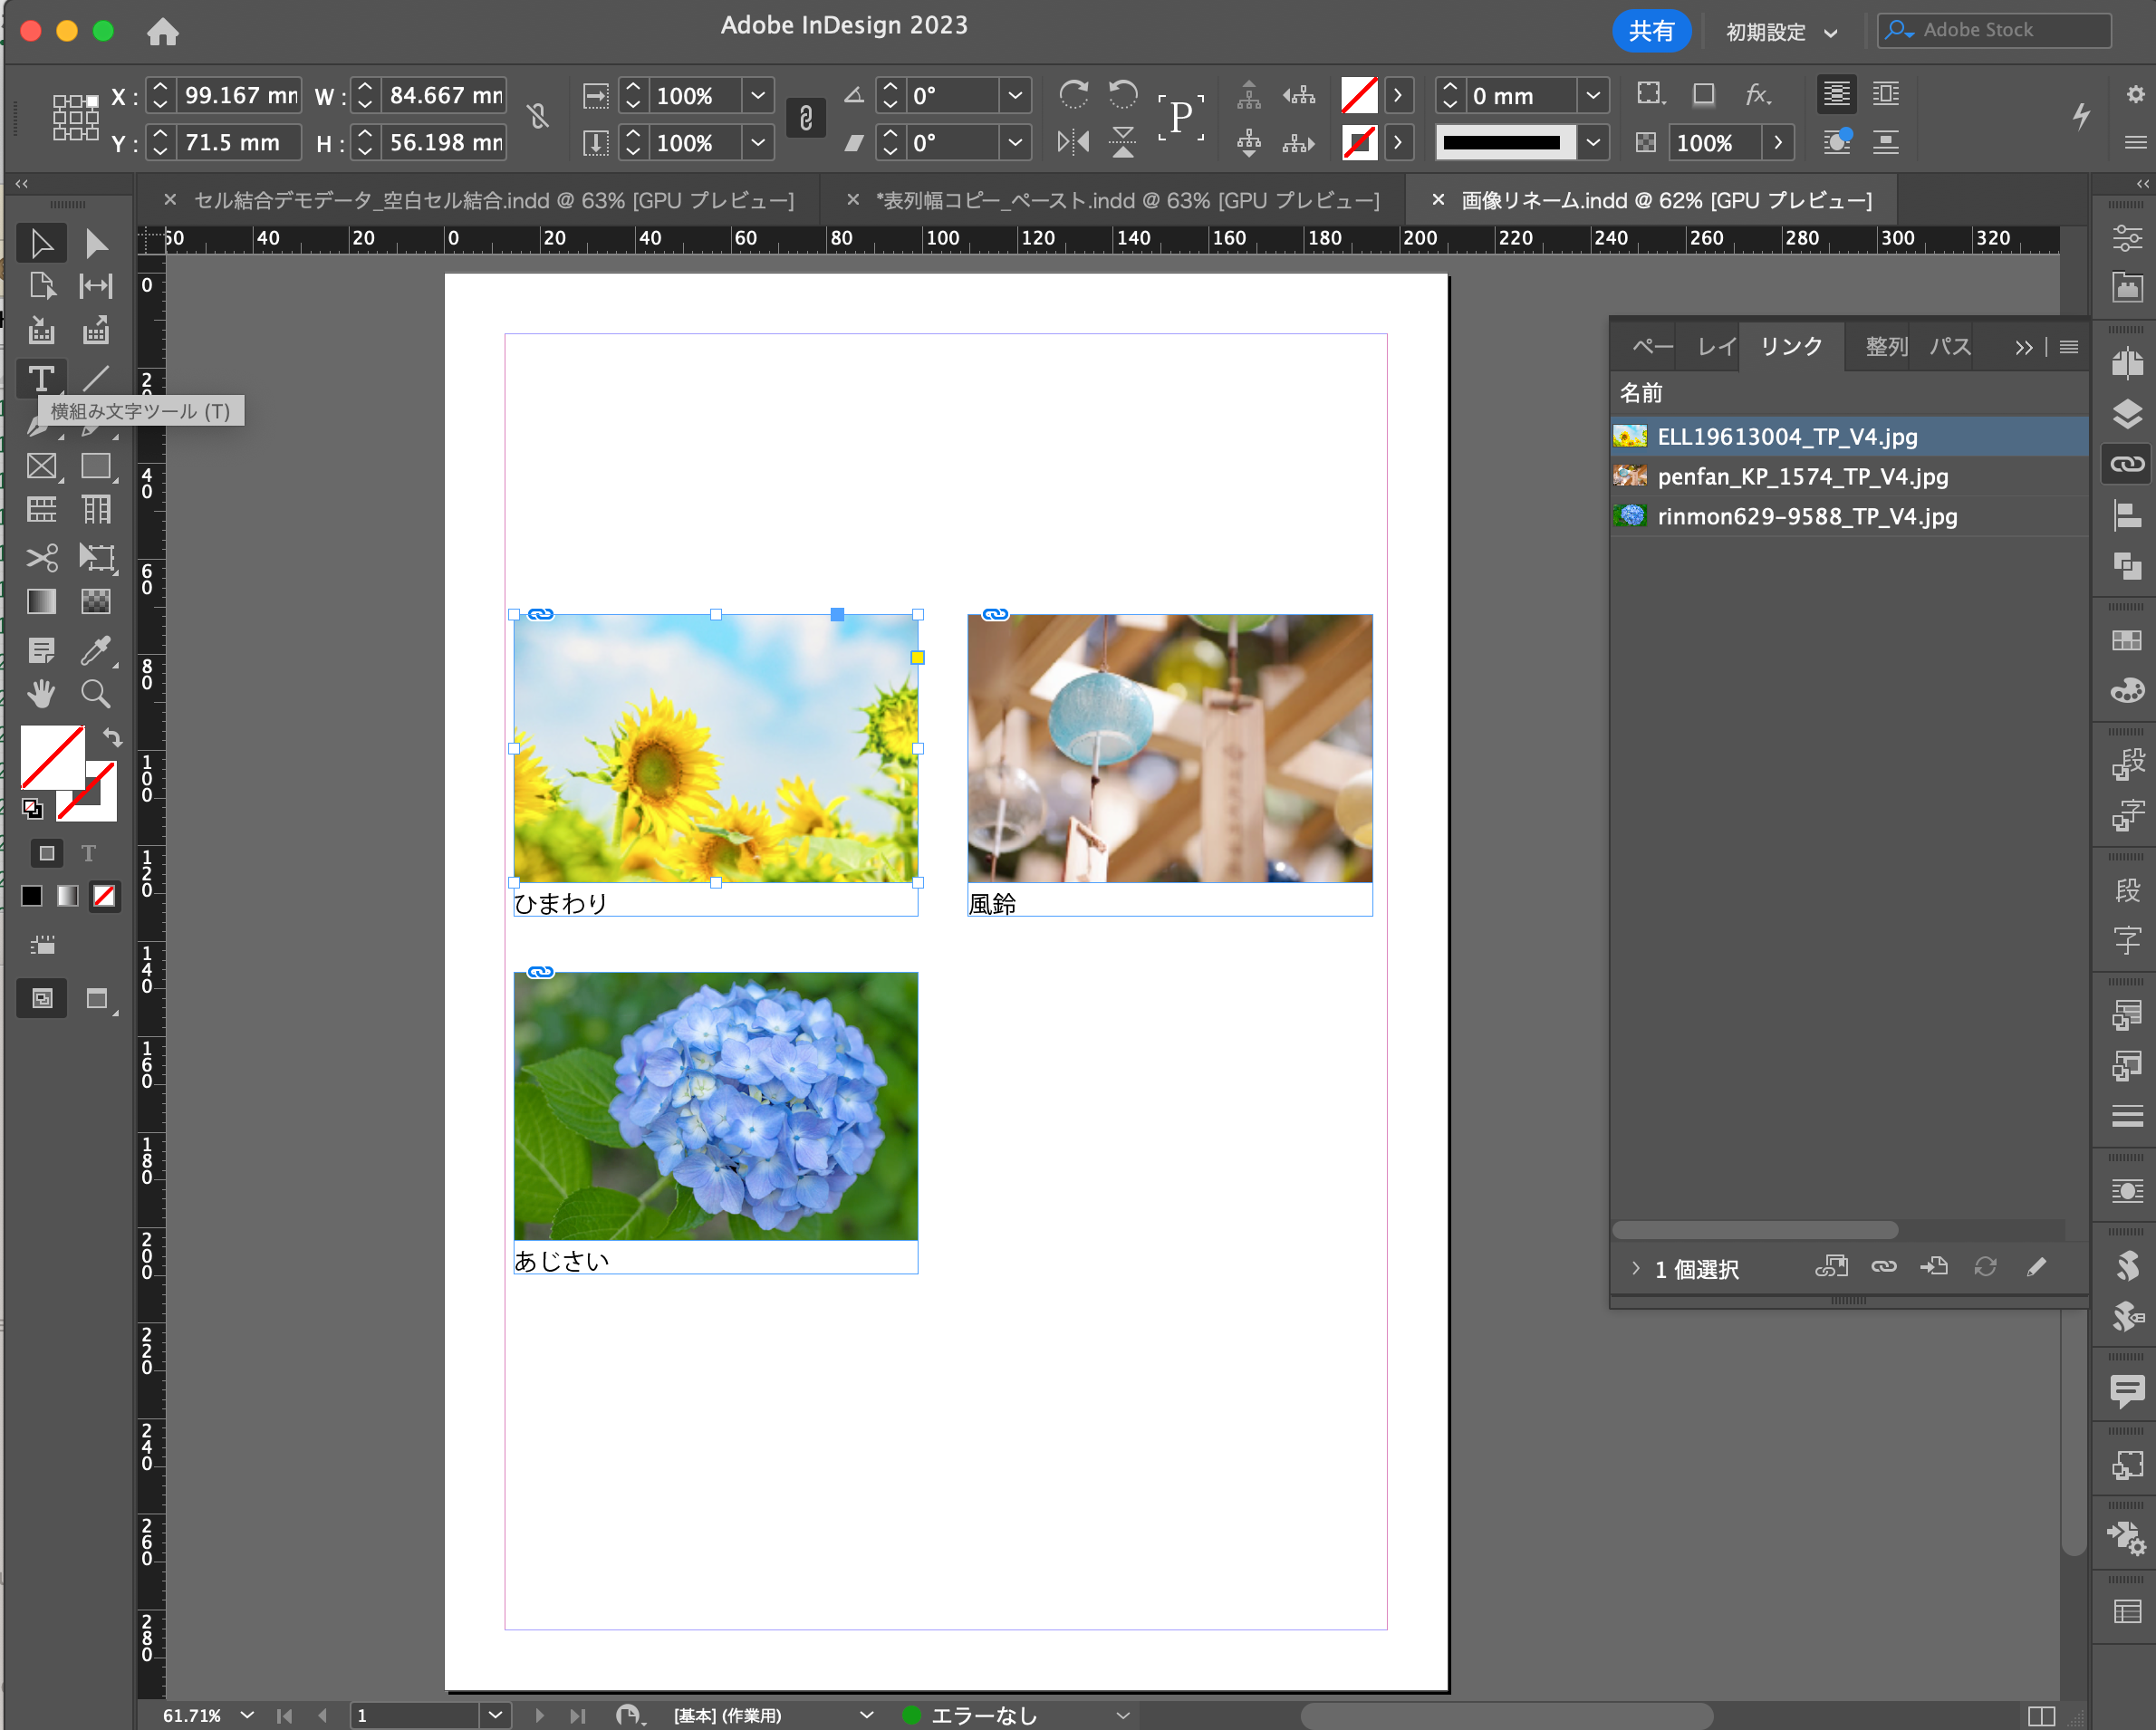Toggle constrain proportions for width and height
Viewport: 2156px width, 1730px height.
538,117
